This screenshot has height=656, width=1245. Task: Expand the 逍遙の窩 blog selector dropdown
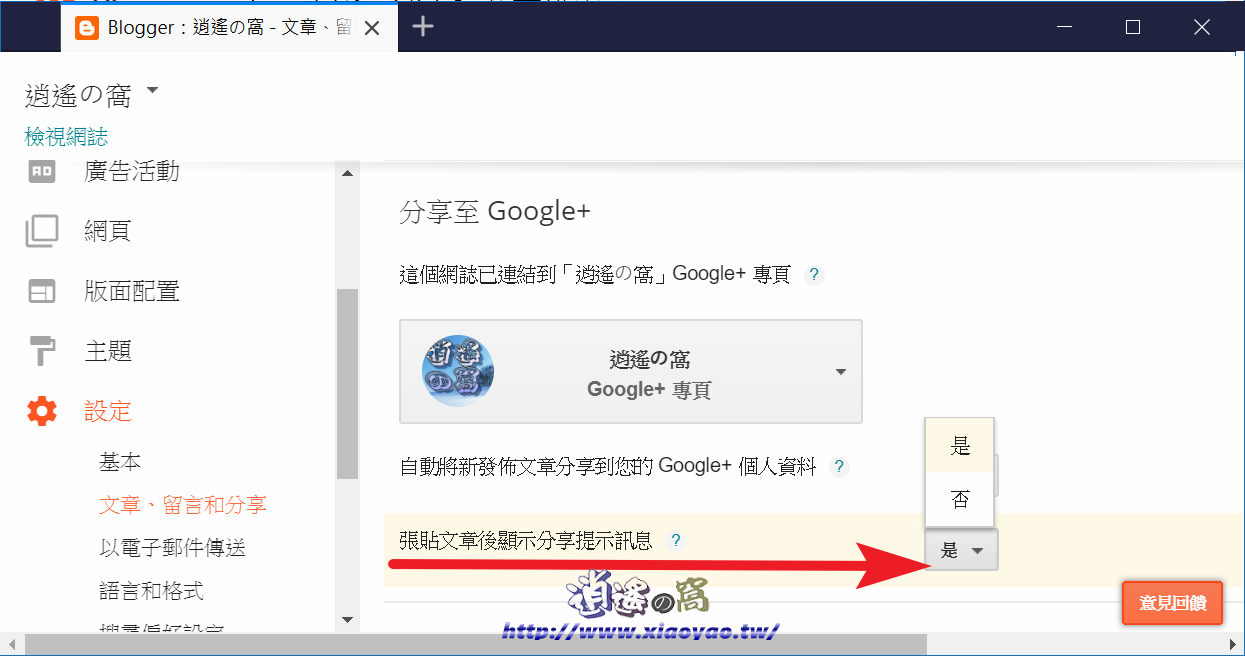pyautogui.click(x=152, y=90)
